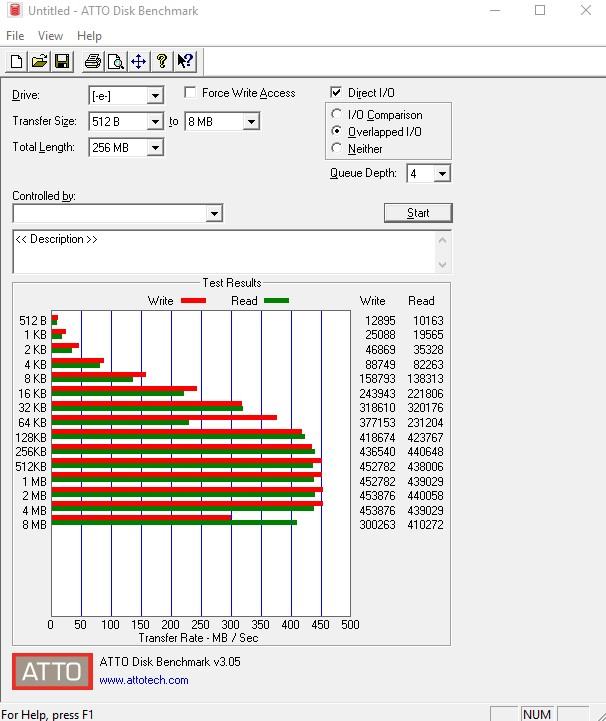The height and width of the screenshot is (721, 606).
Task: Click the Write column header in results
Action: pyautogui.click(x=372, y=301)
